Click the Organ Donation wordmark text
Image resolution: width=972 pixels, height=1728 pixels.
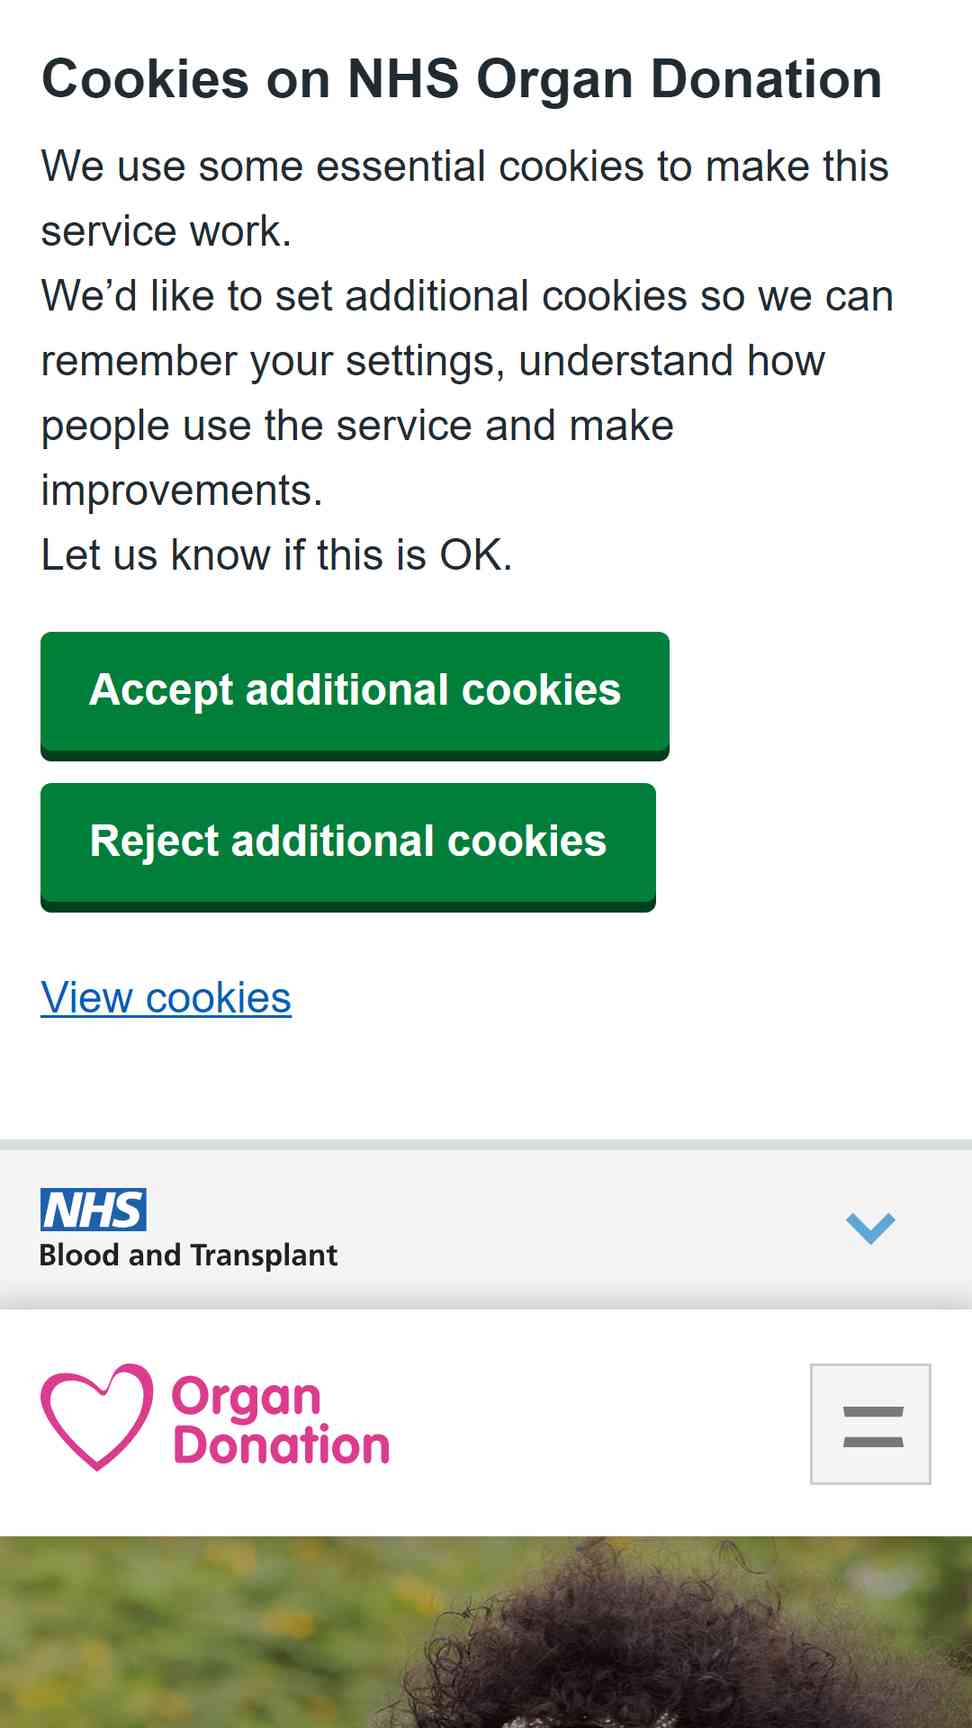click(x=280, y=1420)
